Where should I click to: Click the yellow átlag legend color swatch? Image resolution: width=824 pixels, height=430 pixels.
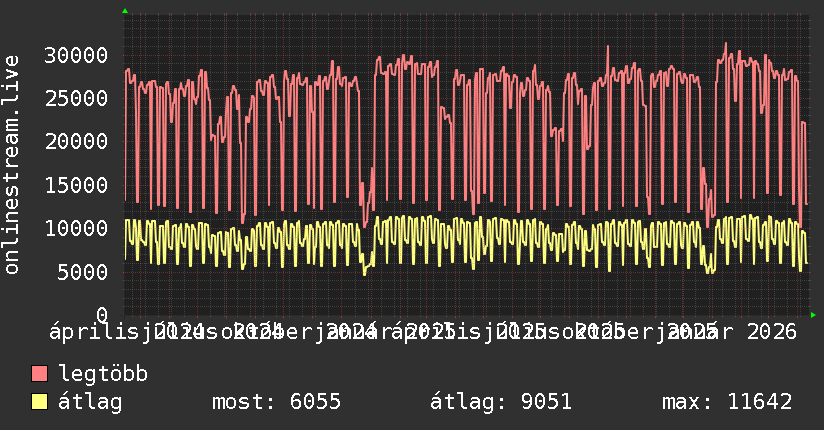(39, 401)
